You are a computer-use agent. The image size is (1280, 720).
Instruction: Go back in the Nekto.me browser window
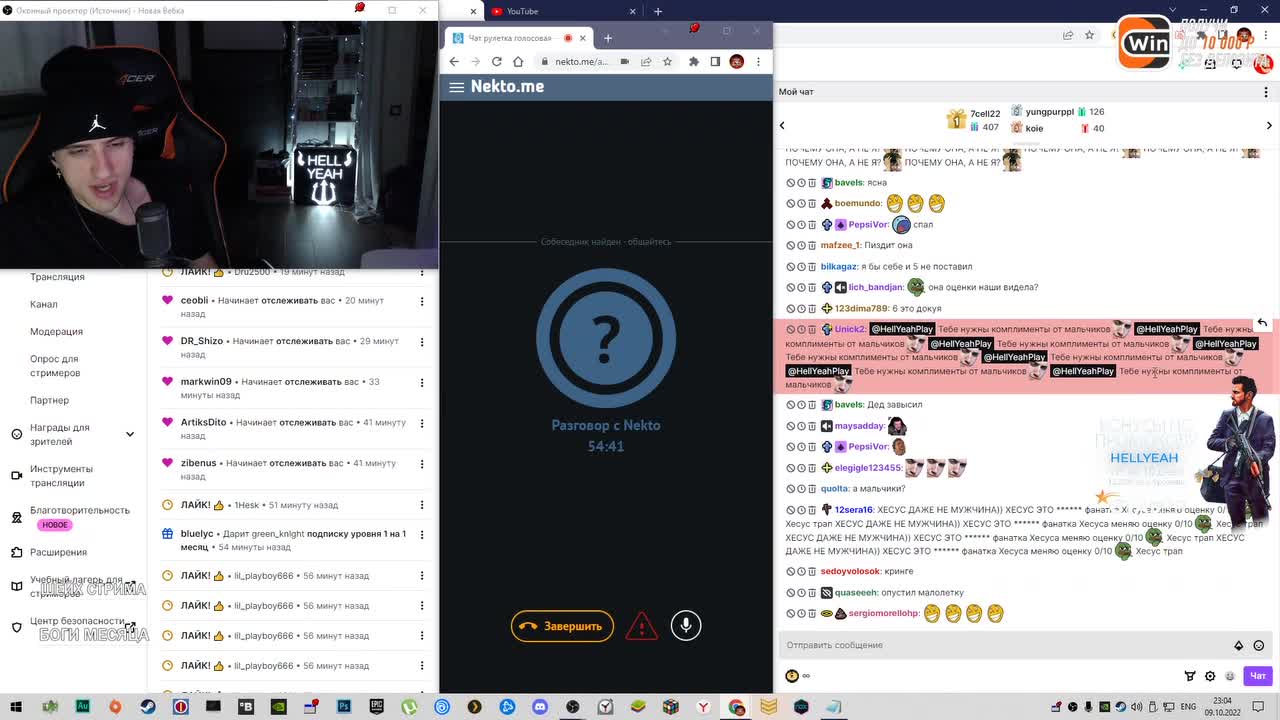[454, 61]
